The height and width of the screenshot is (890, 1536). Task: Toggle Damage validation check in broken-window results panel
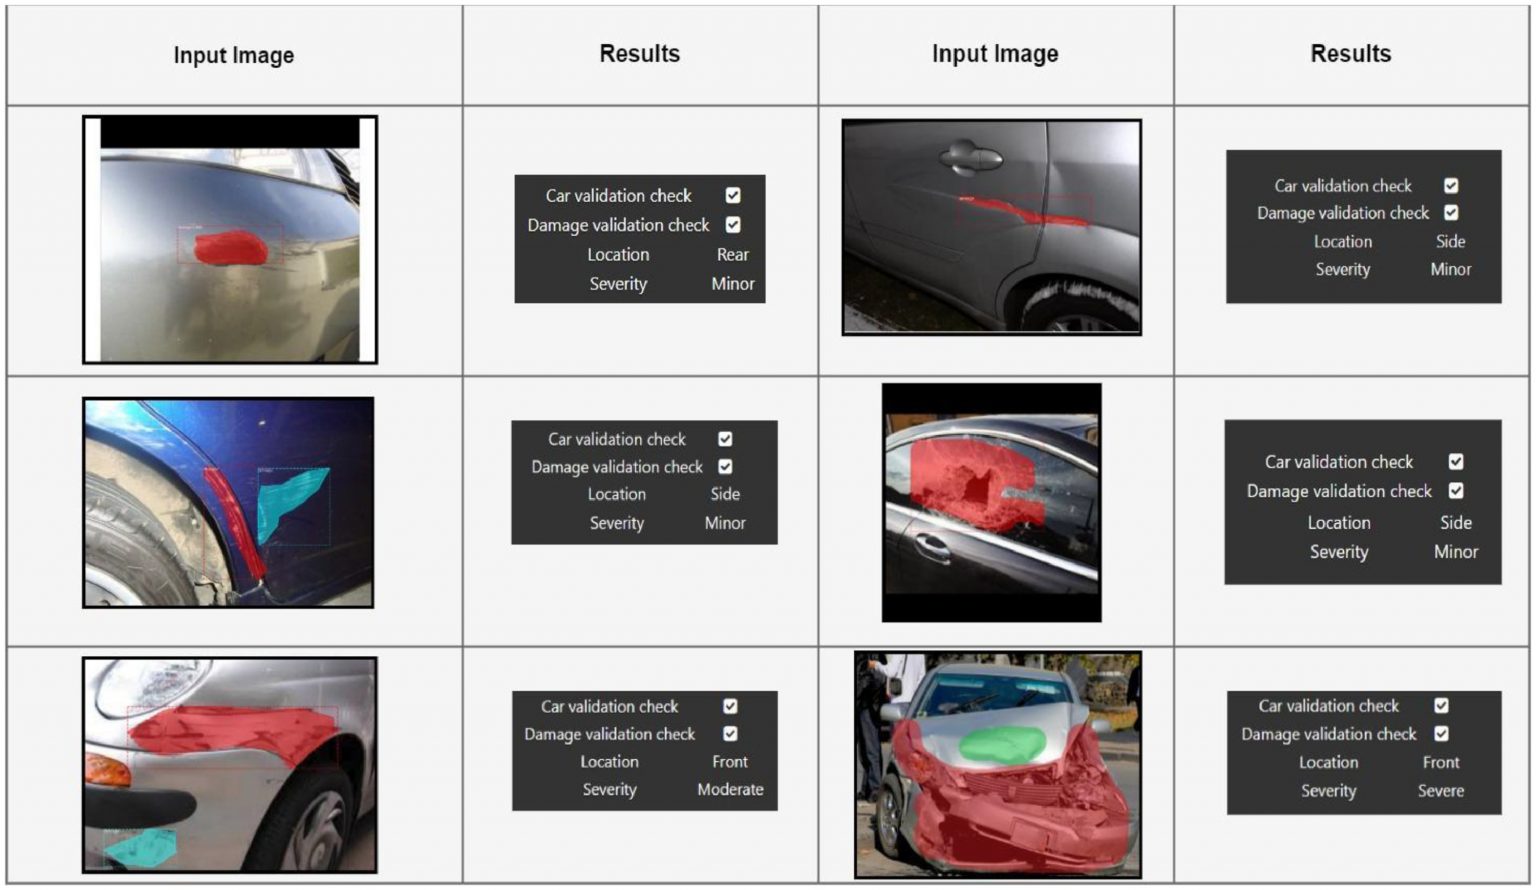(1456, 491)
